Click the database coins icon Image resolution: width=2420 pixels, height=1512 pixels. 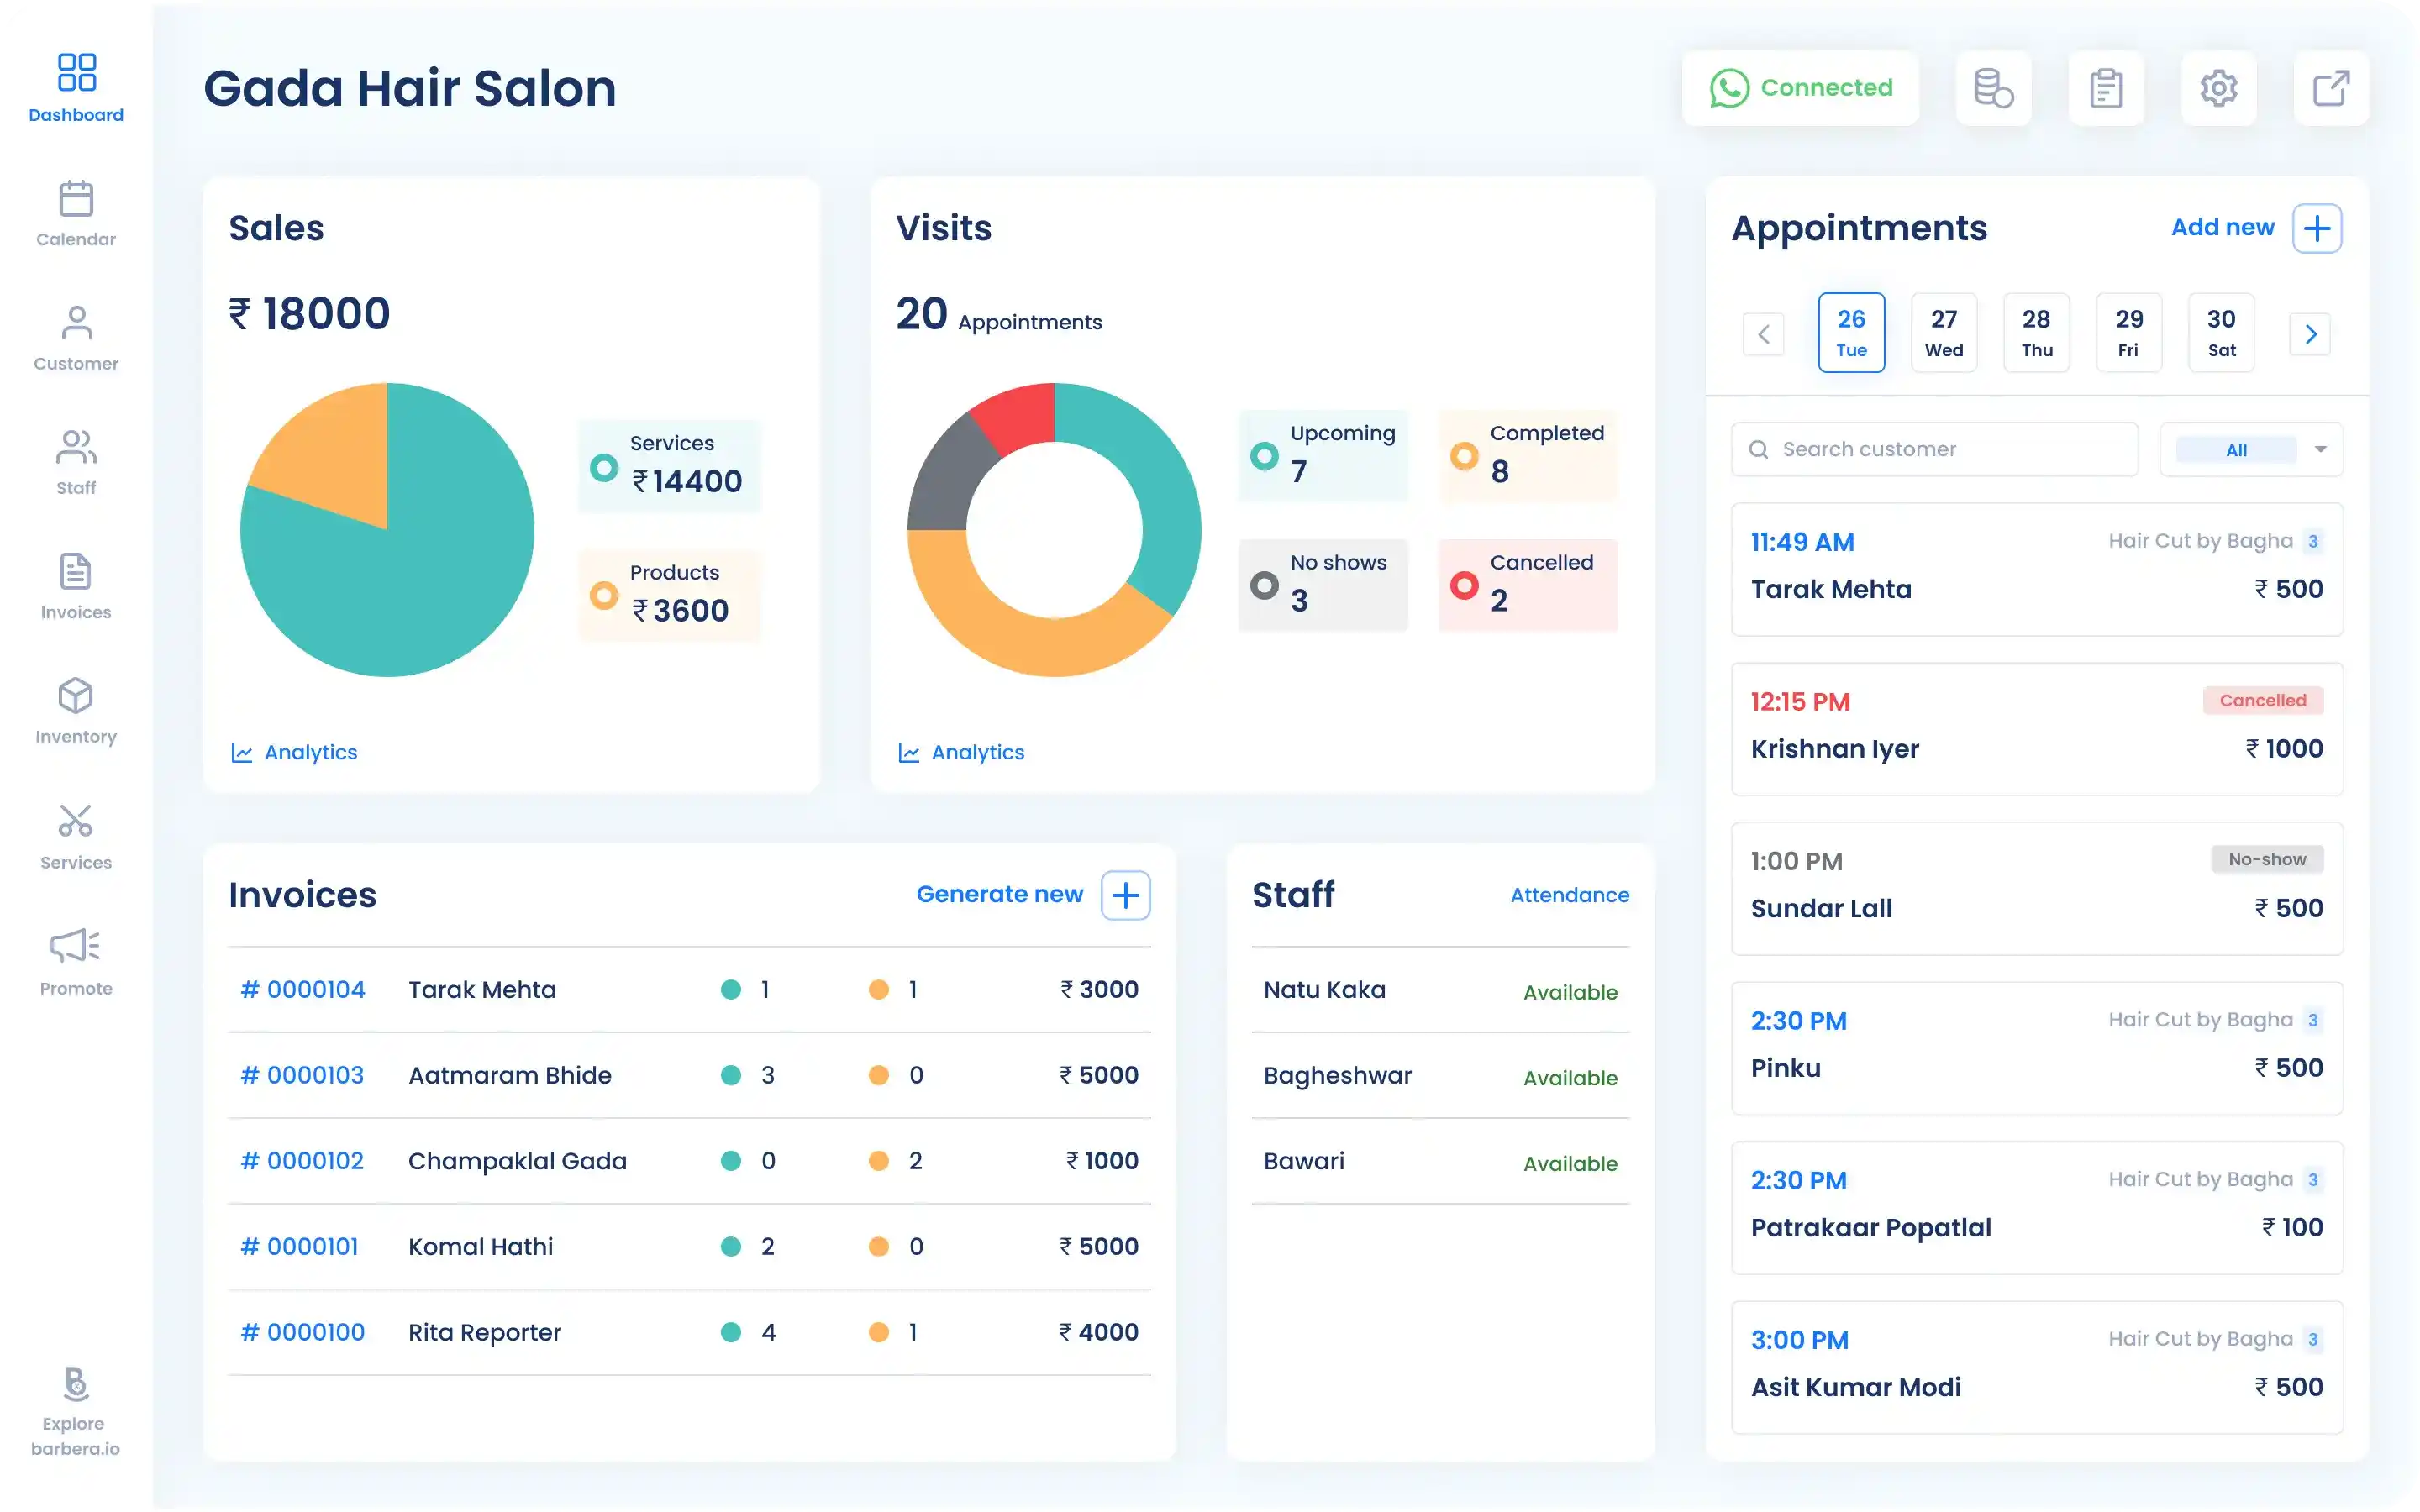pos(1993,88)
